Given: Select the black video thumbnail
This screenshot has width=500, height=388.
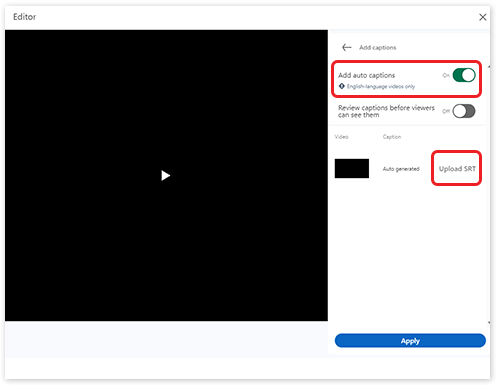Looking at the screenshot, I should [x=352, y=168].
